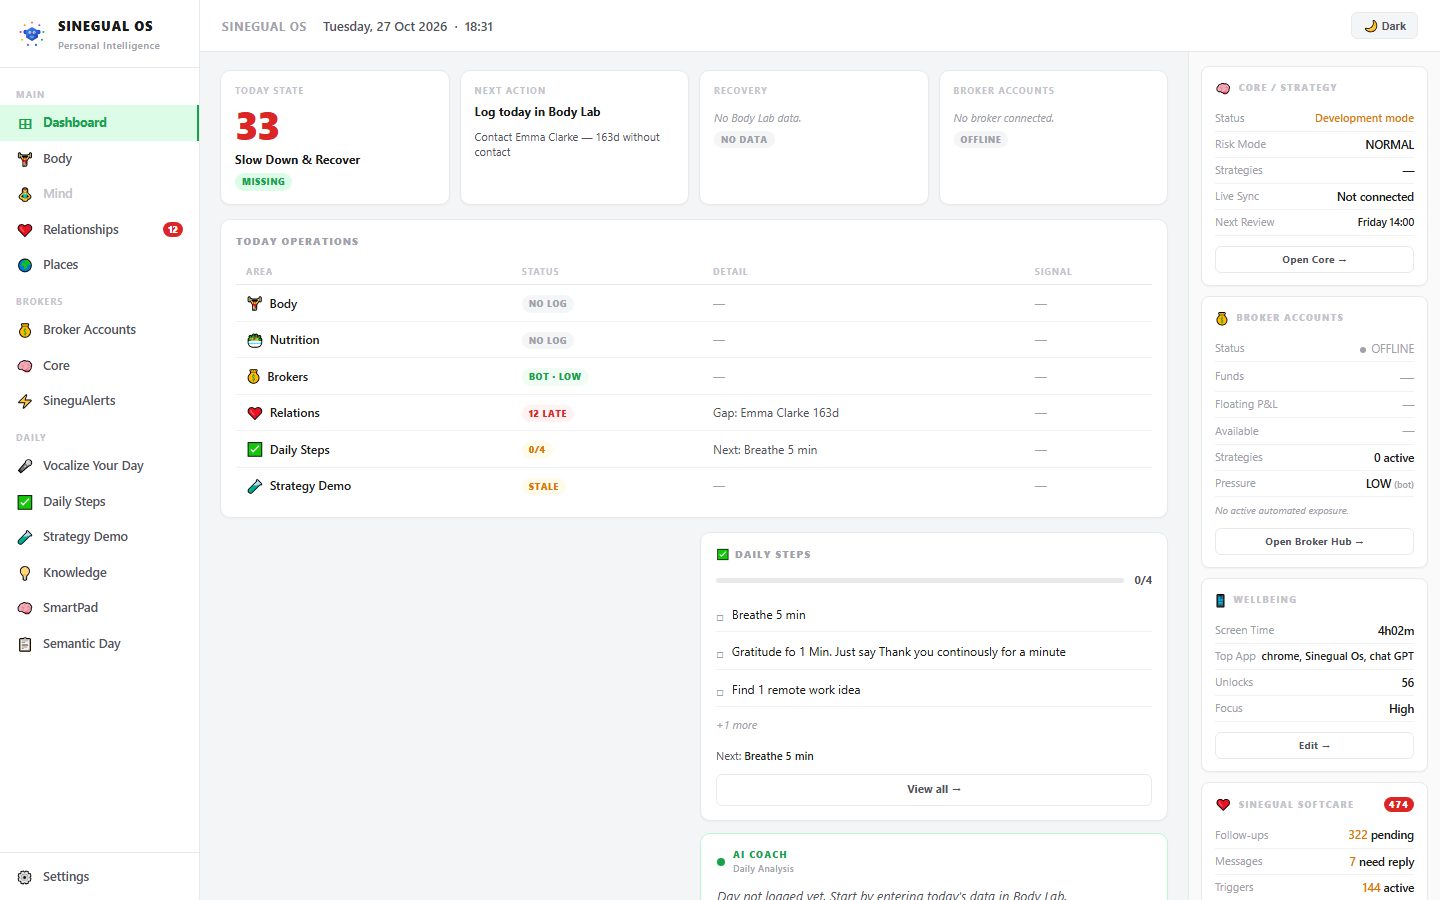This screenshot has width=1440, height=900.
Task: Click the Mind icon in sidebar
Action: pos(25,194)
